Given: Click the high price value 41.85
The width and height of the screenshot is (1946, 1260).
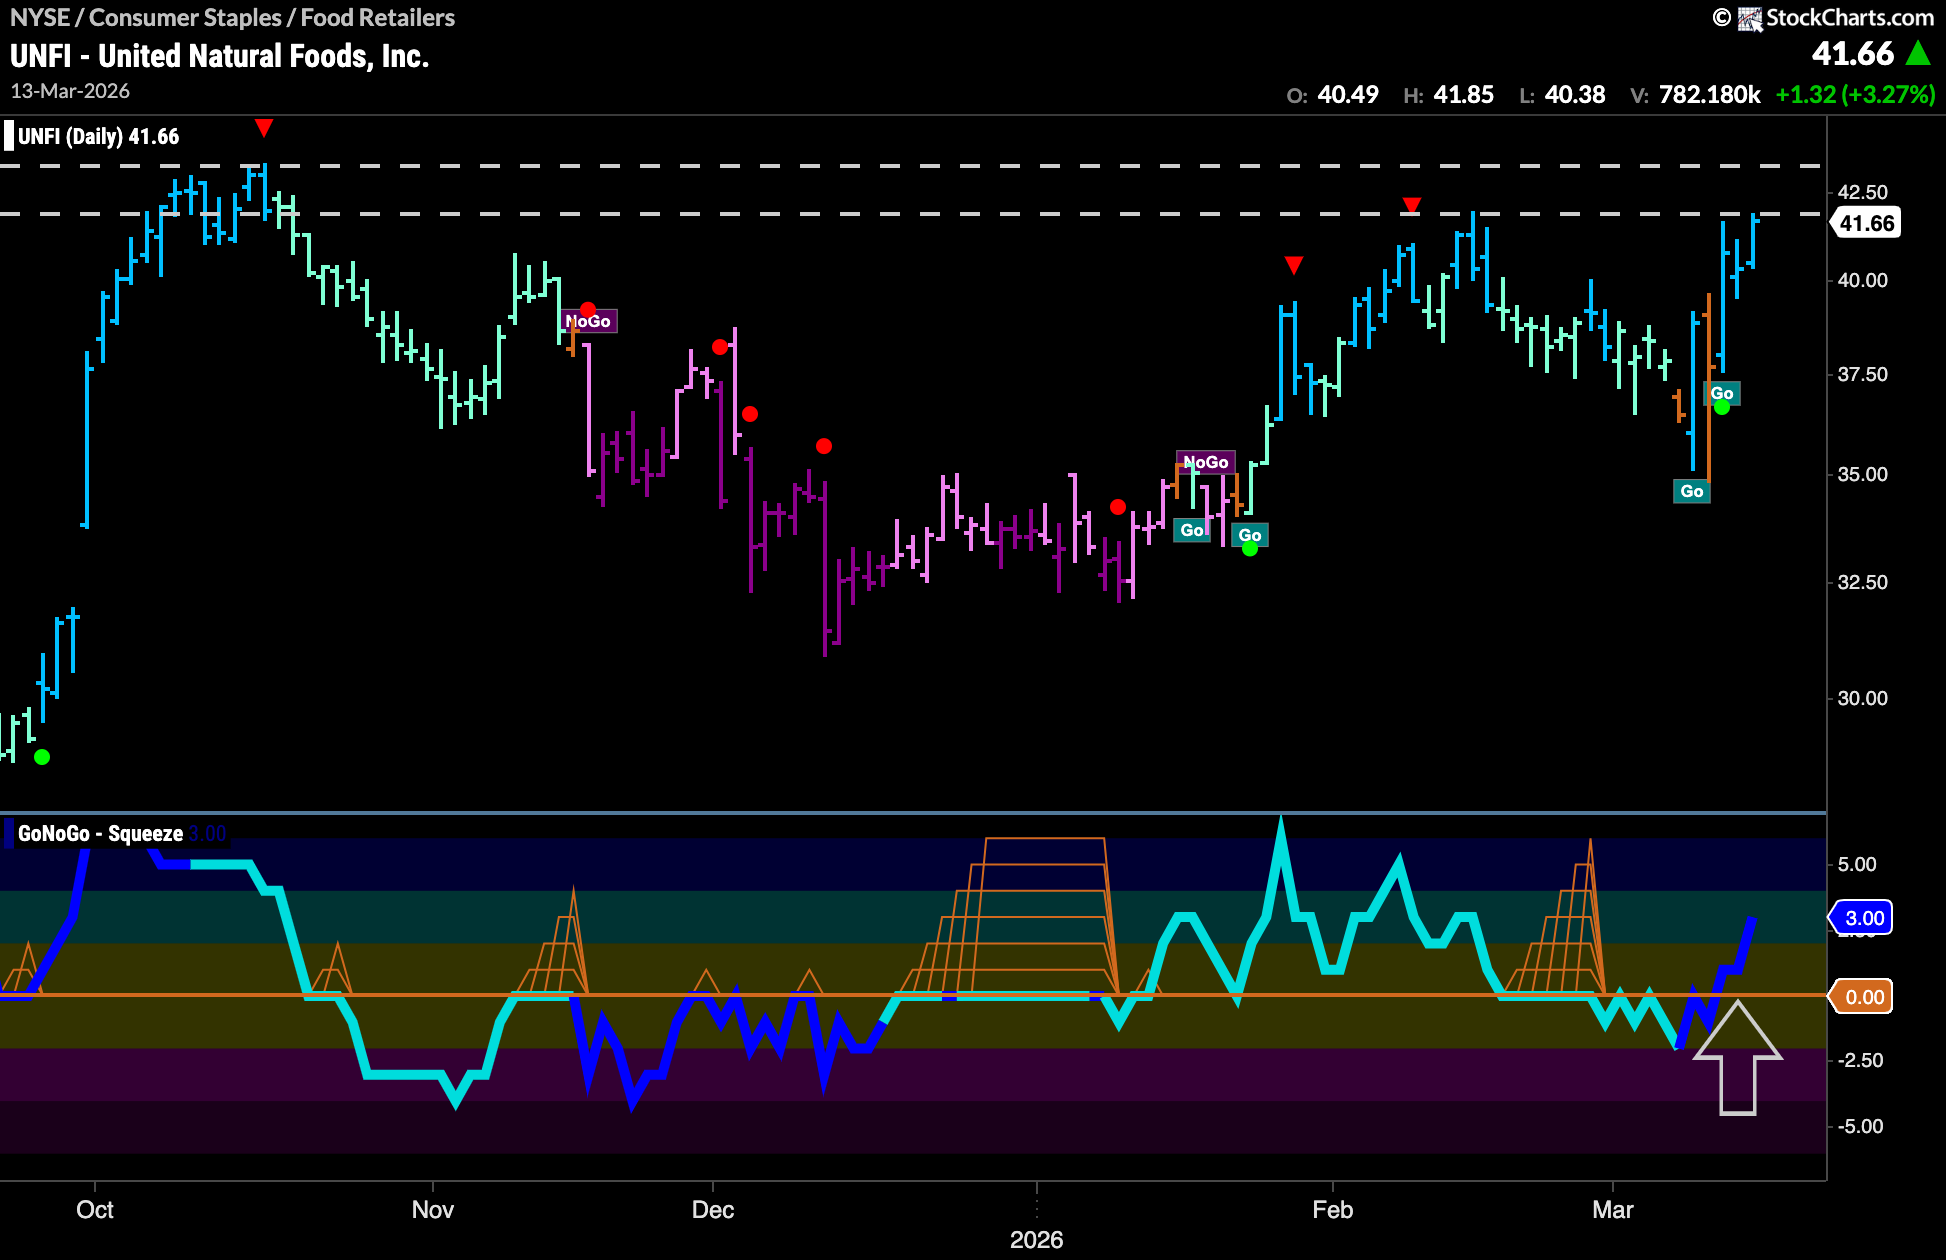Looking at the screenshot, I should pos(1463,95).
